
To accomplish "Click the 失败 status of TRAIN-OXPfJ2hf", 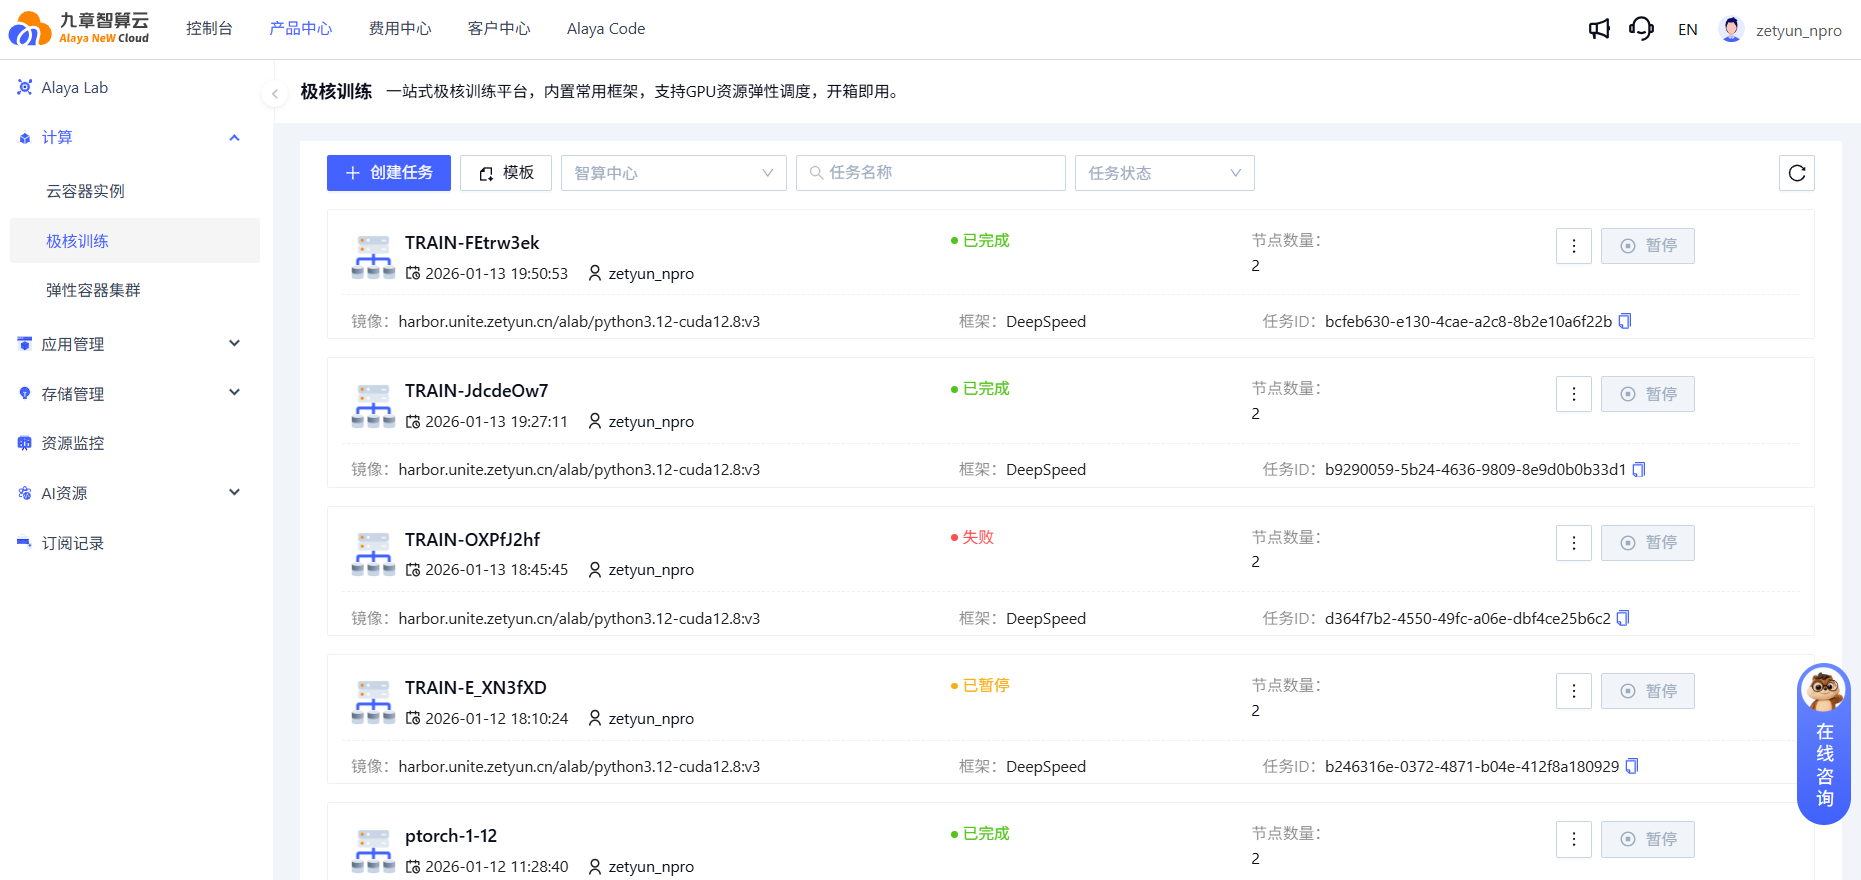I will pyautogui.click(x=972, y=537).
